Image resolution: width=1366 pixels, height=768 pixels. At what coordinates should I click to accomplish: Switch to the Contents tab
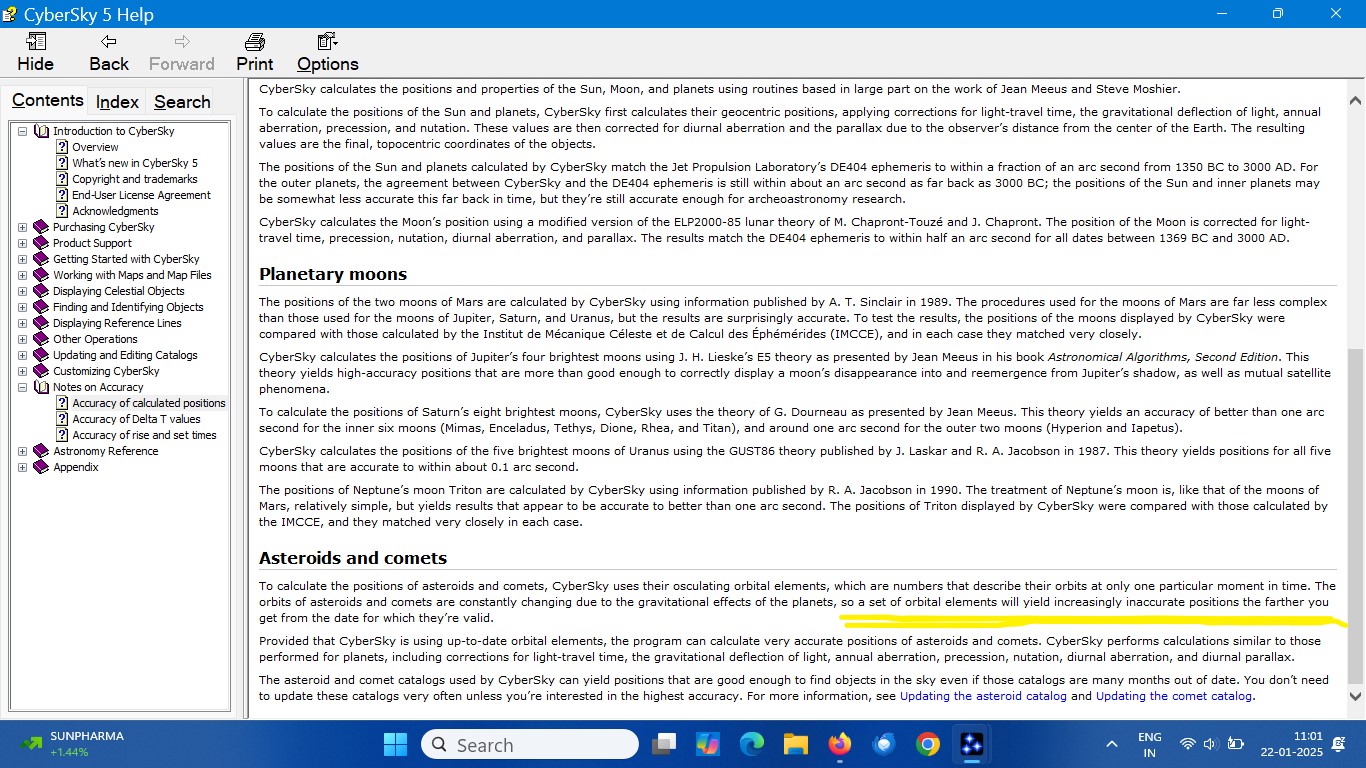[x=47, y=100]
